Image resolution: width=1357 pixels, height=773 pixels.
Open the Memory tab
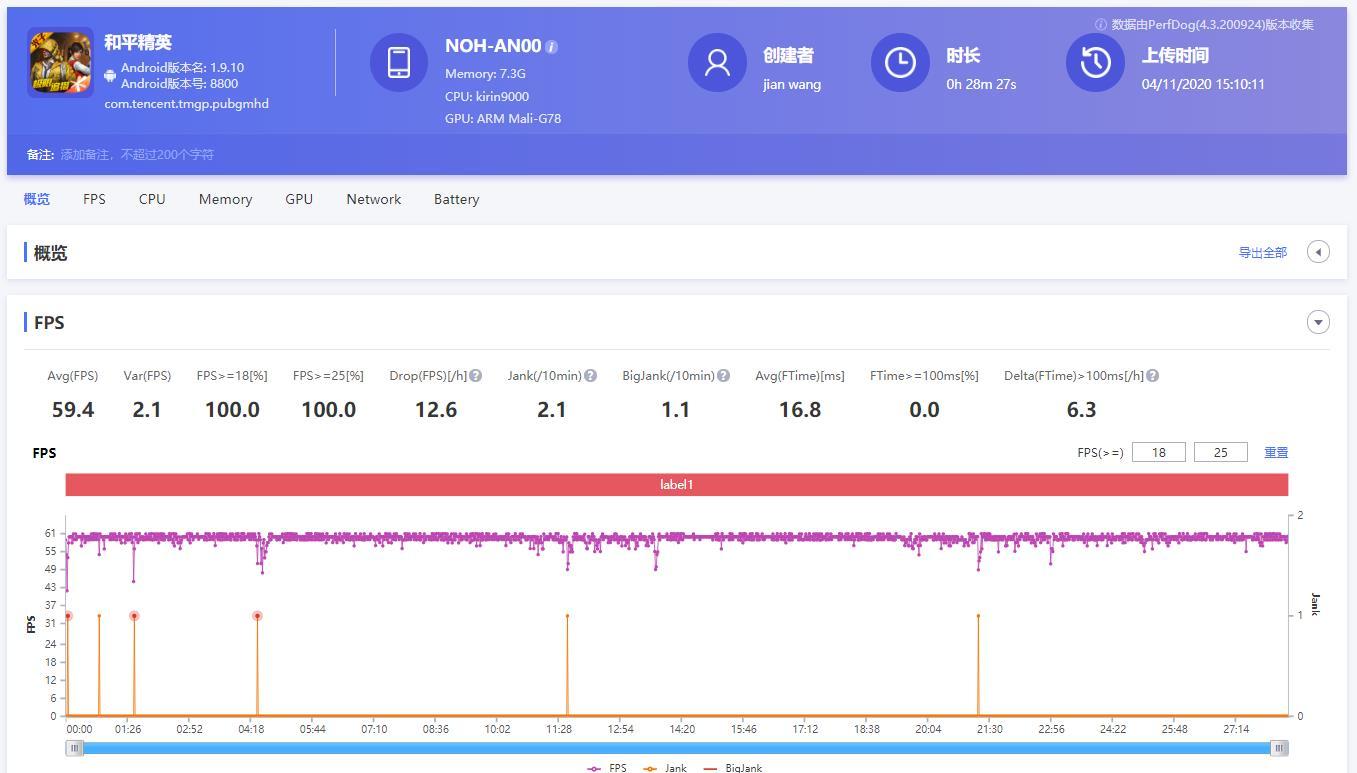[x=225, y=199]
